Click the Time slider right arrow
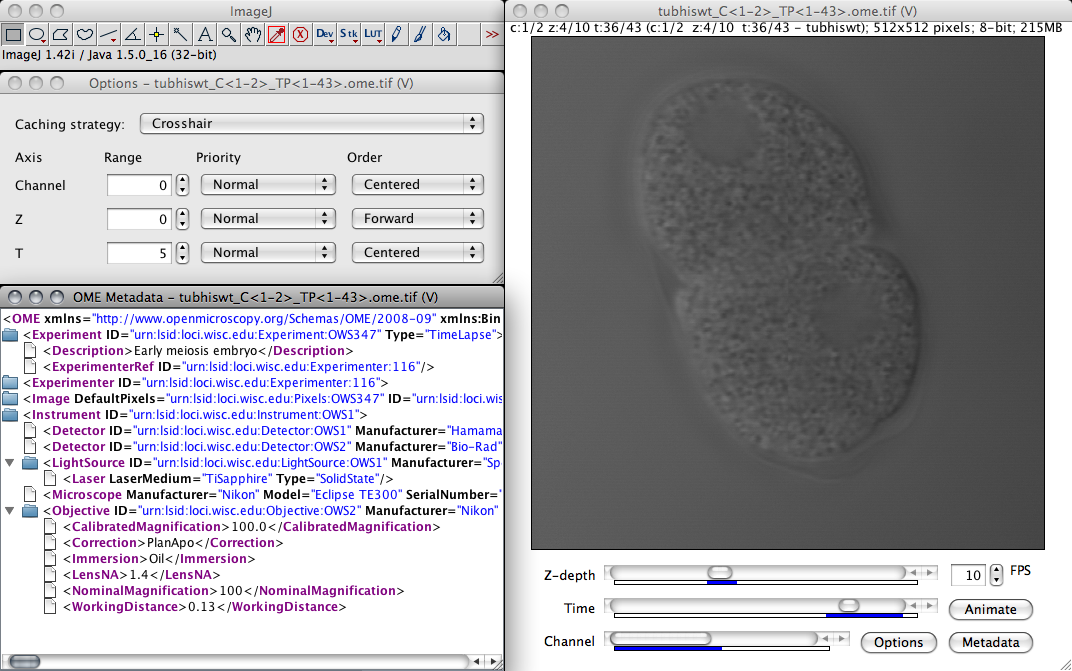 [x=929, y=605]
